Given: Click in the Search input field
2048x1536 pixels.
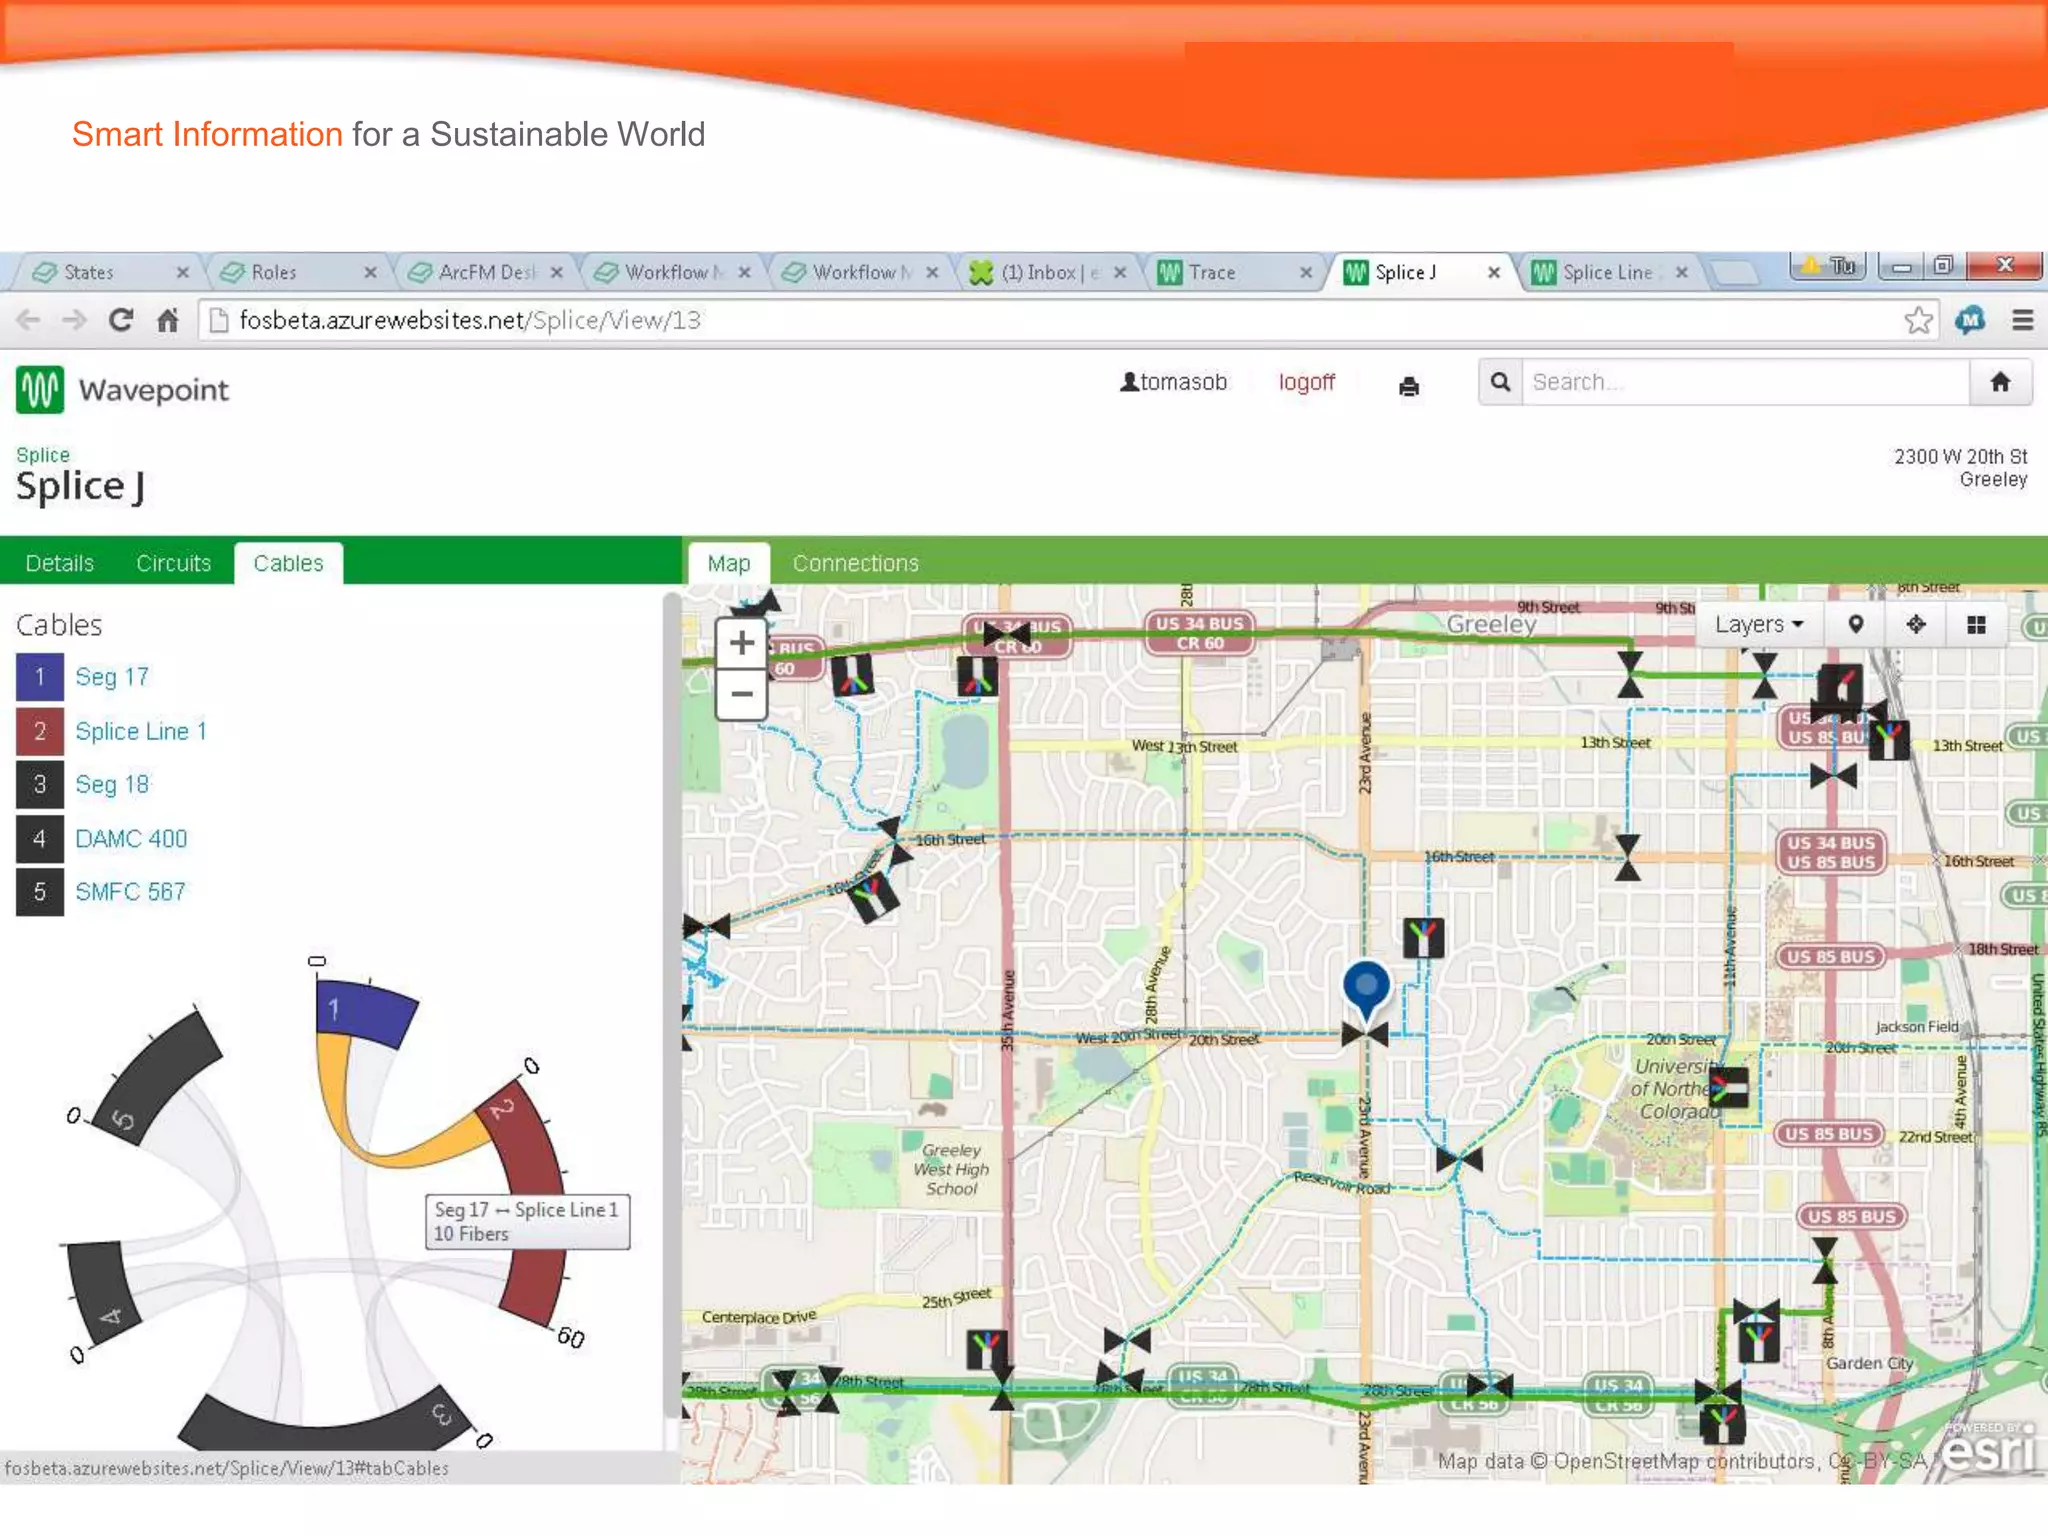Looking at the screenshot, I should (1744, 382).
